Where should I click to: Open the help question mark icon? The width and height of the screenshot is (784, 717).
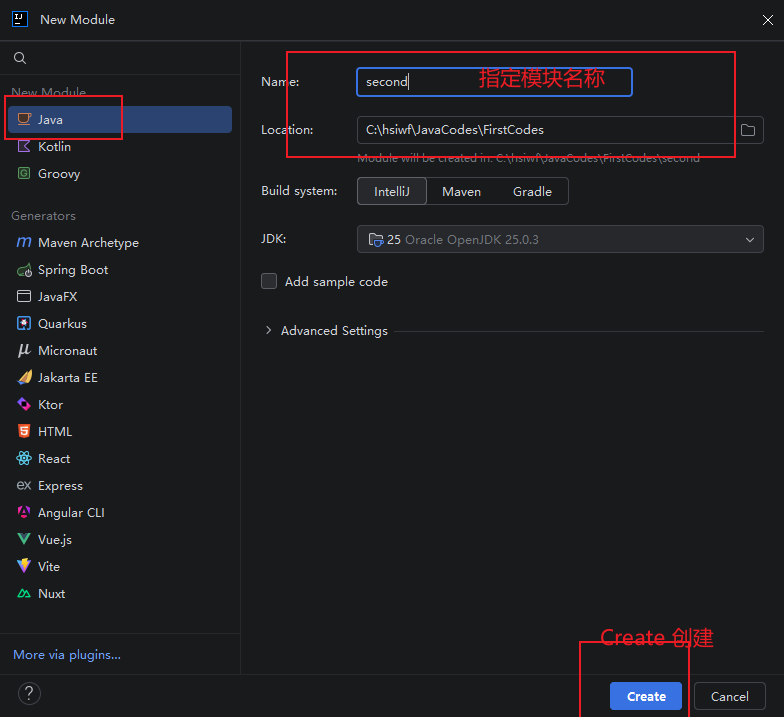point(29,694)
